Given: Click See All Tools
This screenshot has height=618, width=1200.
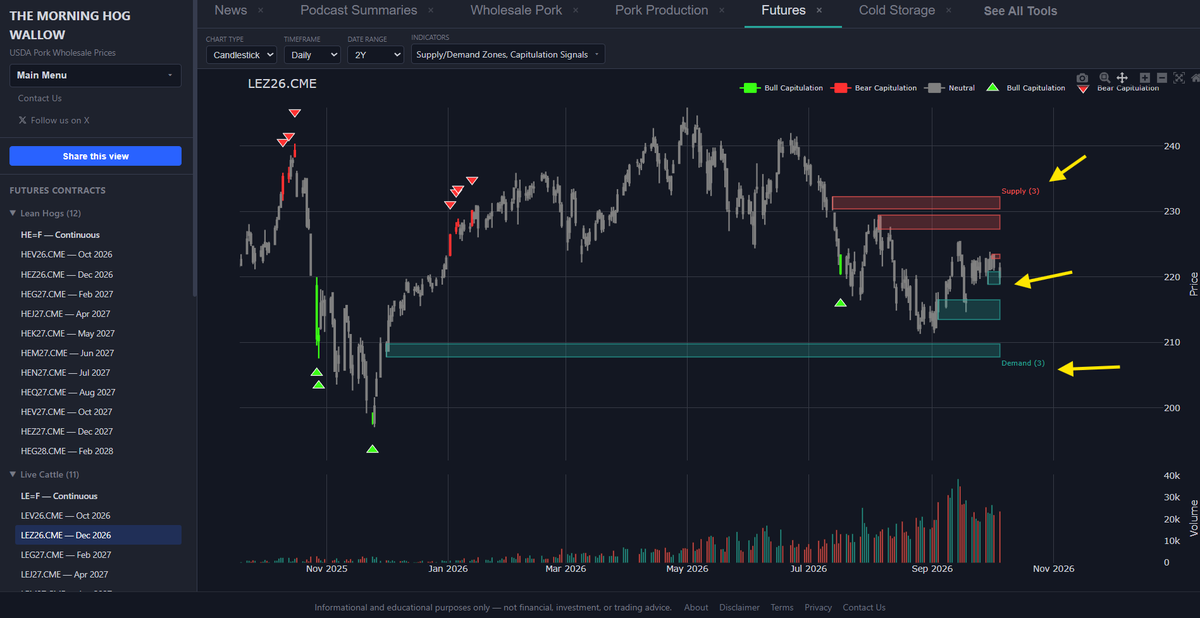Looking at the screenshot, I should [x=1020, y=11].
